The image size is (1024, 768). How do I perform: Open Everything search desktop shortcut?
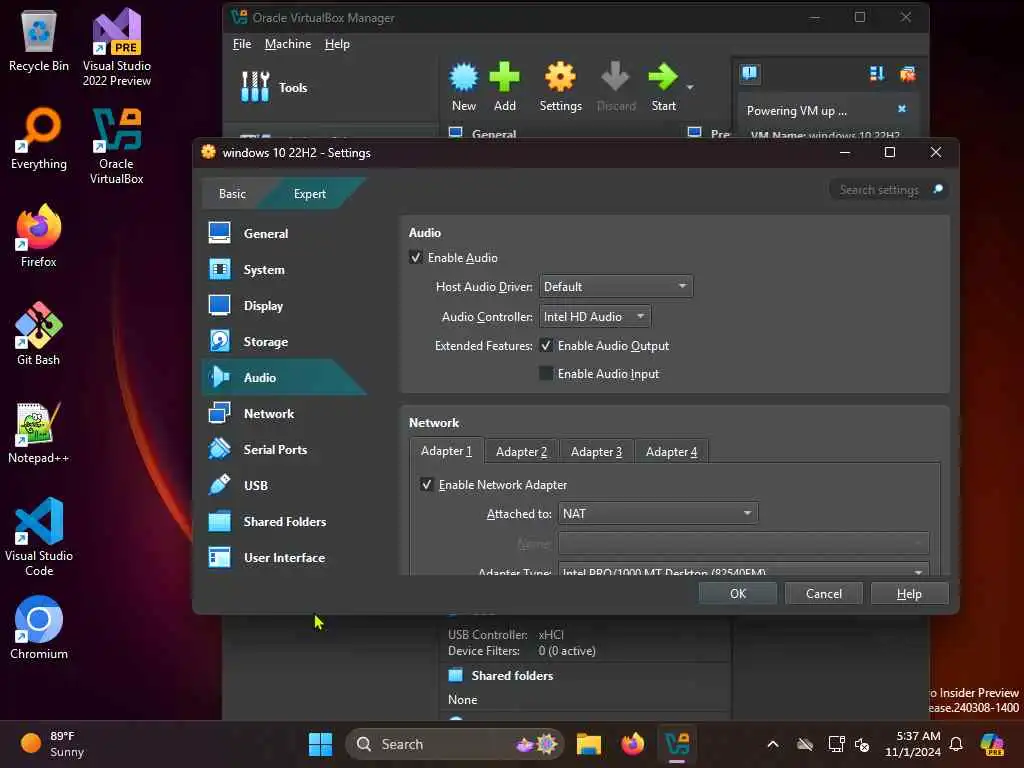tap(39, 138)
